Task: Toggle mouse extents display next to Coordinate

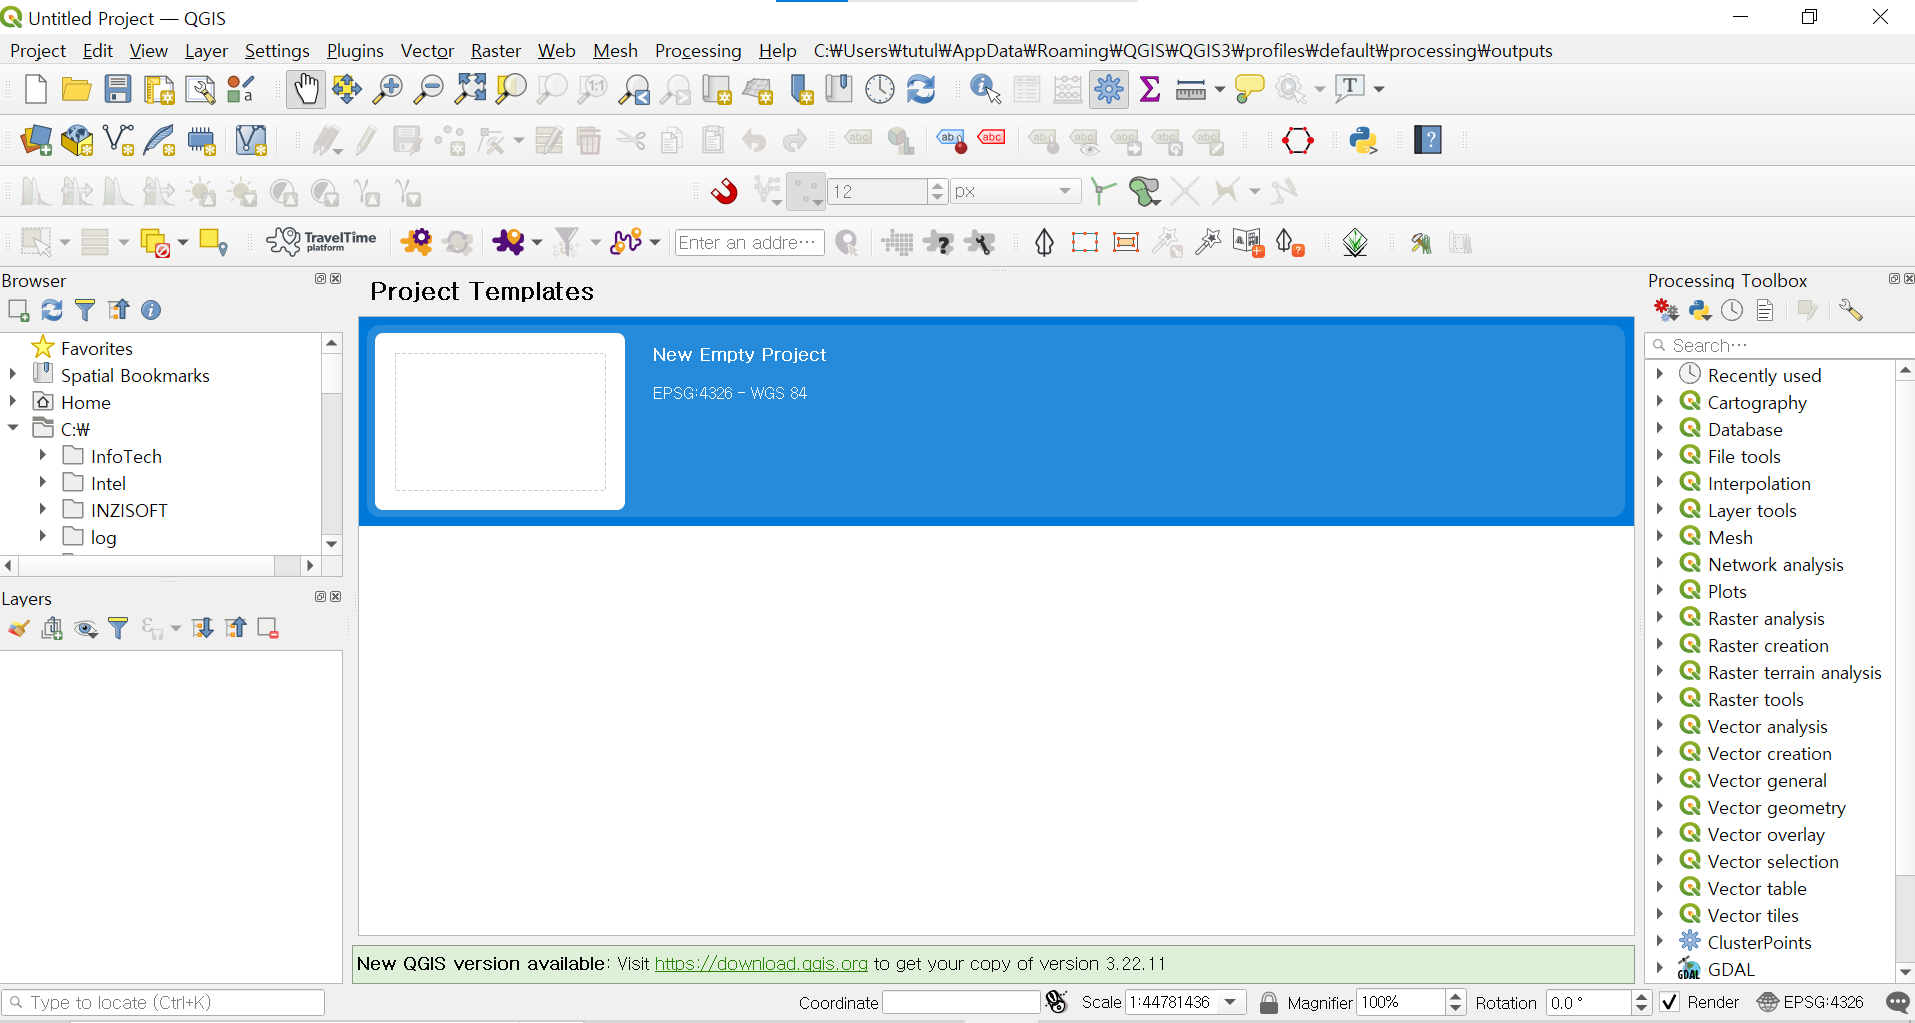Action: (x=1057, y=1002)
